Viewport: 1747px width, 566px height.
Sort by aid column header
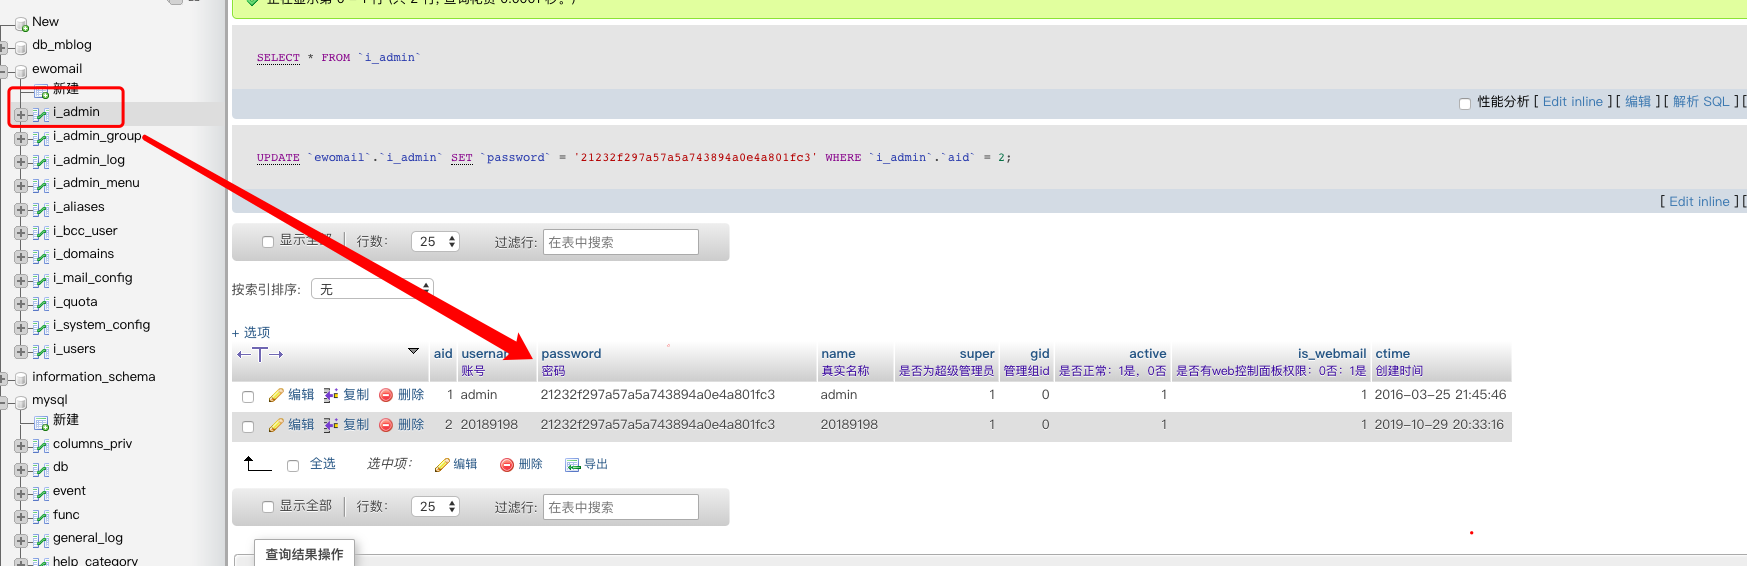tap(443, 354)
